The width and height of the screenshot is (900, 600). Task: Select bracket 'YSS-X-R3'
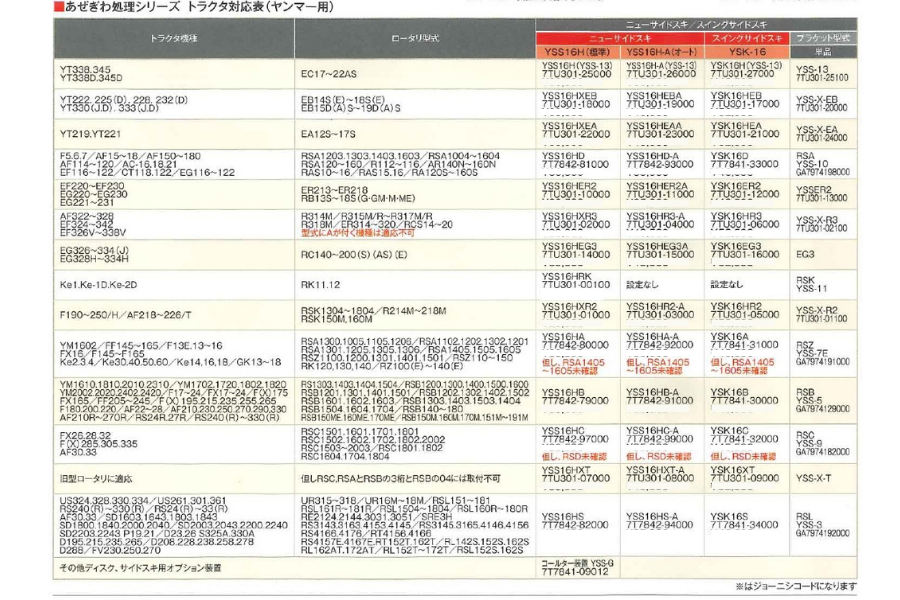tap(817, 219)
